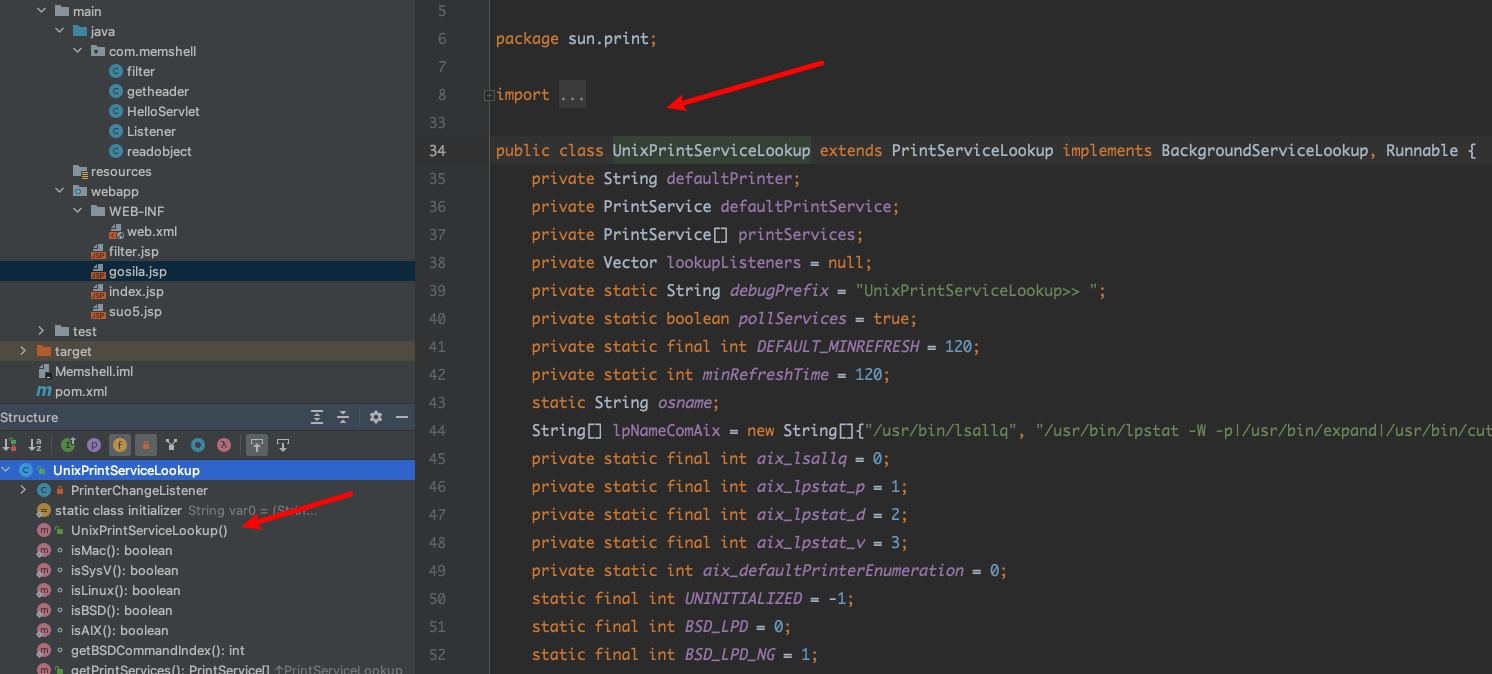
Task: Toggle Show Fields filter button
Action: click(120, 445)
